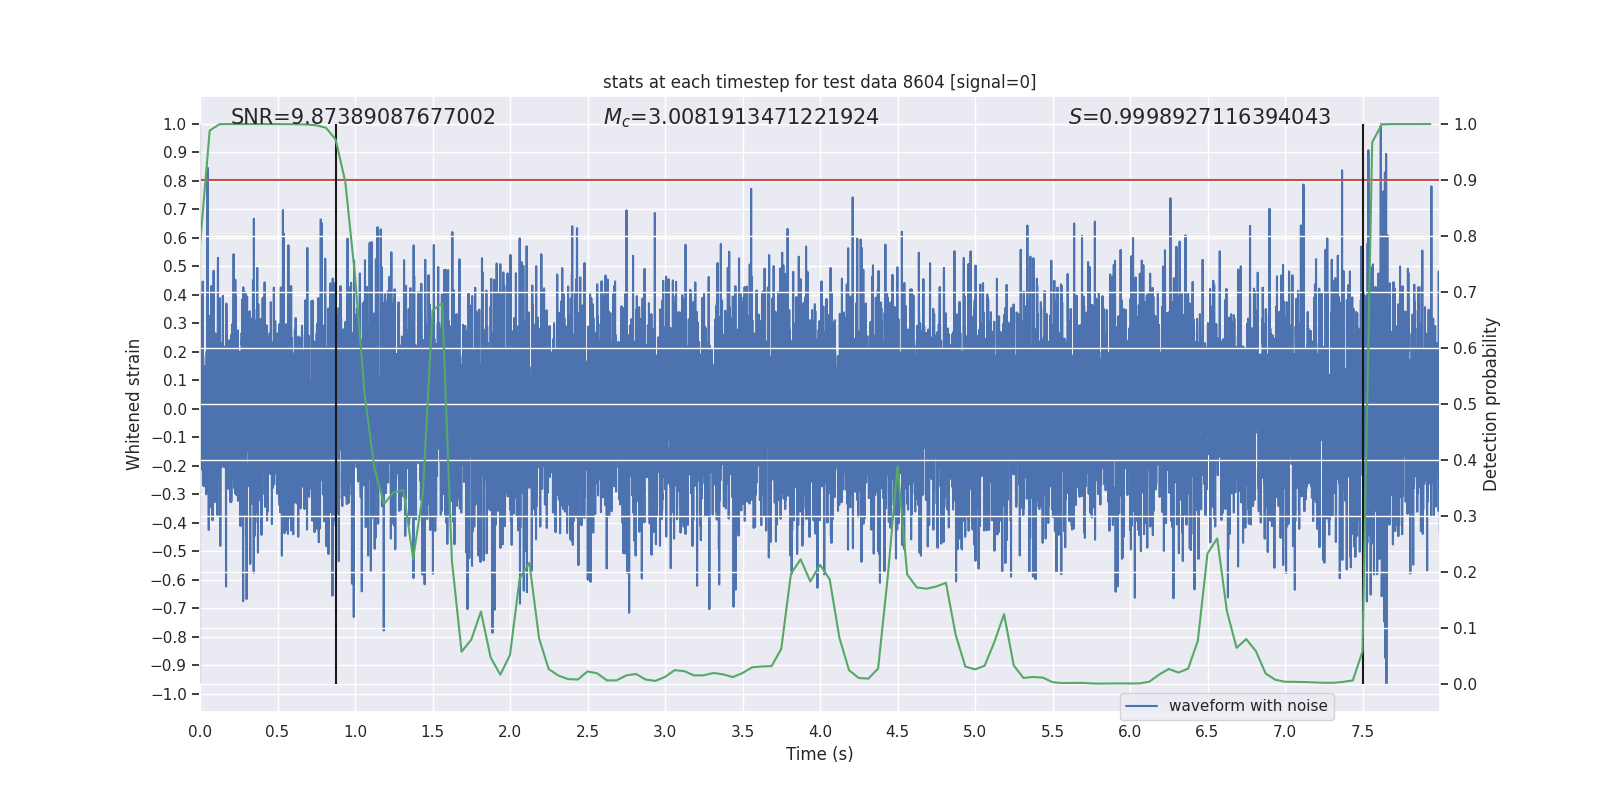Click the x-axis tick label 6.0
This screenshot has width=1600, height=800.
[1130, 731]
